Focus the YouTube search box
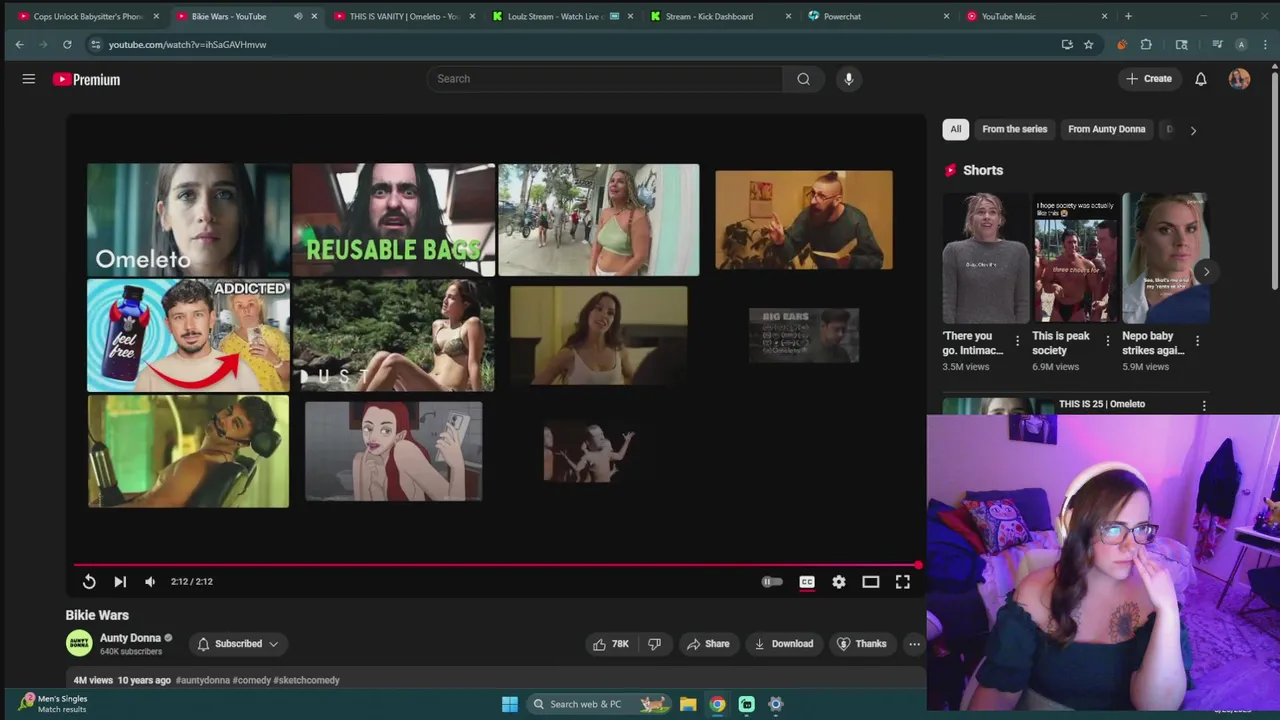Viewport: 1280px width, 720px height. pos(605,79)
